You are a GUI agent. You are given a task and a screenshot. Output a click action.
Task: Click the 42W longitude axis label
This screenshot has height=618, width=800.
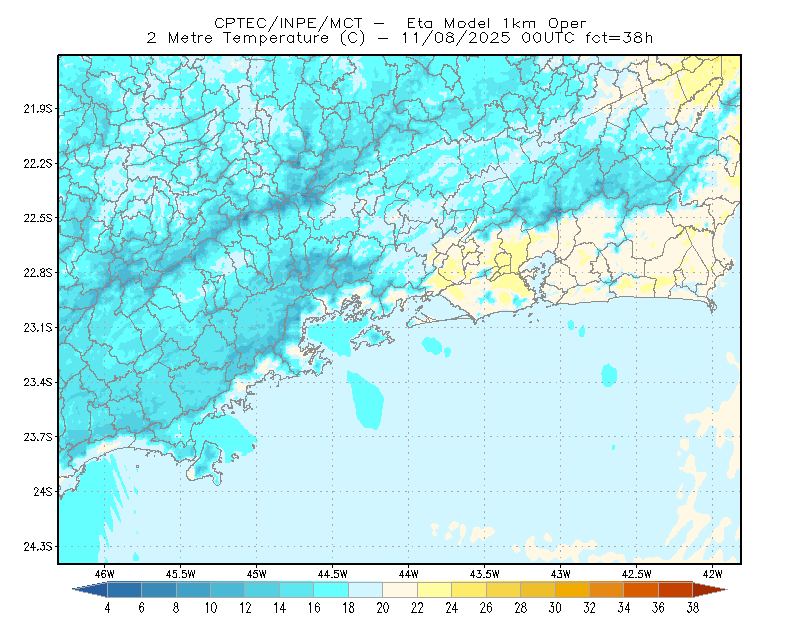click(x=712, y=574)
